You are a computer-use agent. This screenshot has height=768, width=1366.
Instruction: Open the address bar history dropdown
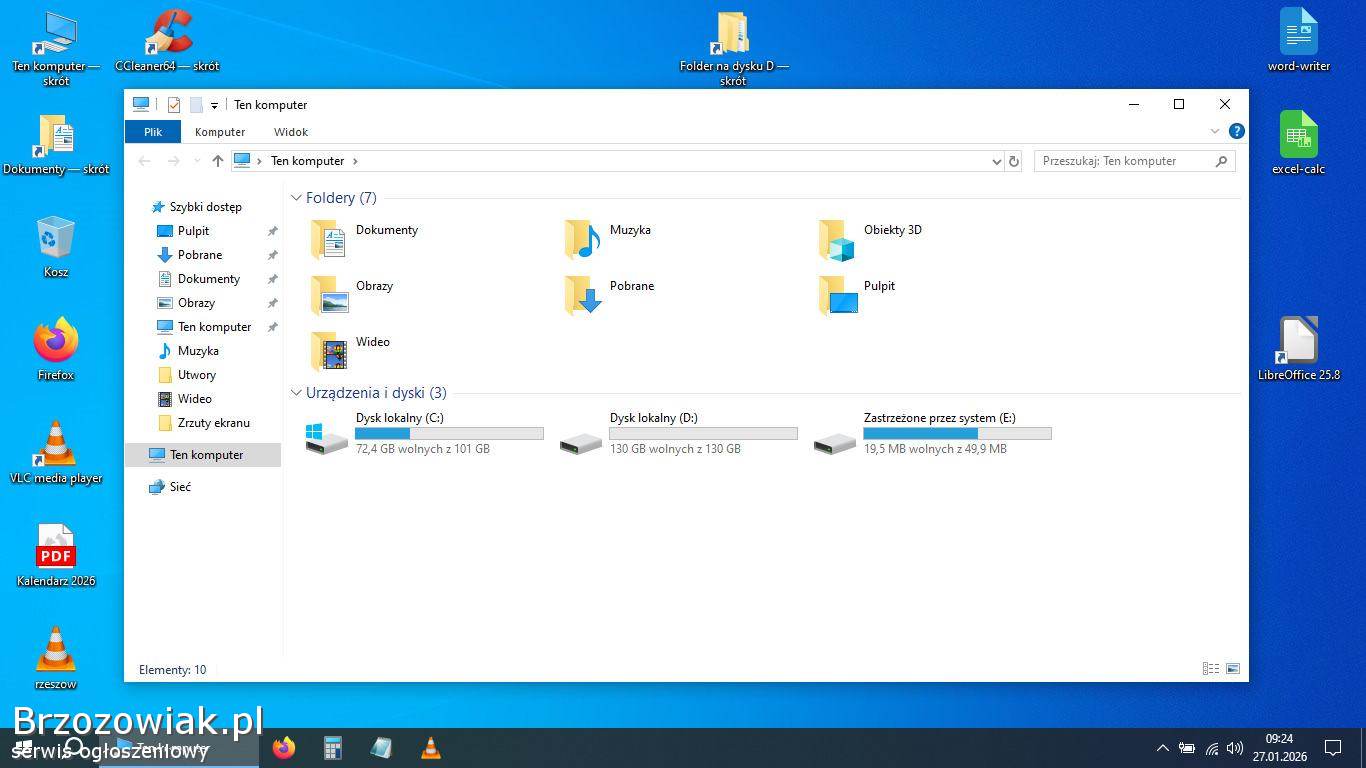tap(996, 161)
